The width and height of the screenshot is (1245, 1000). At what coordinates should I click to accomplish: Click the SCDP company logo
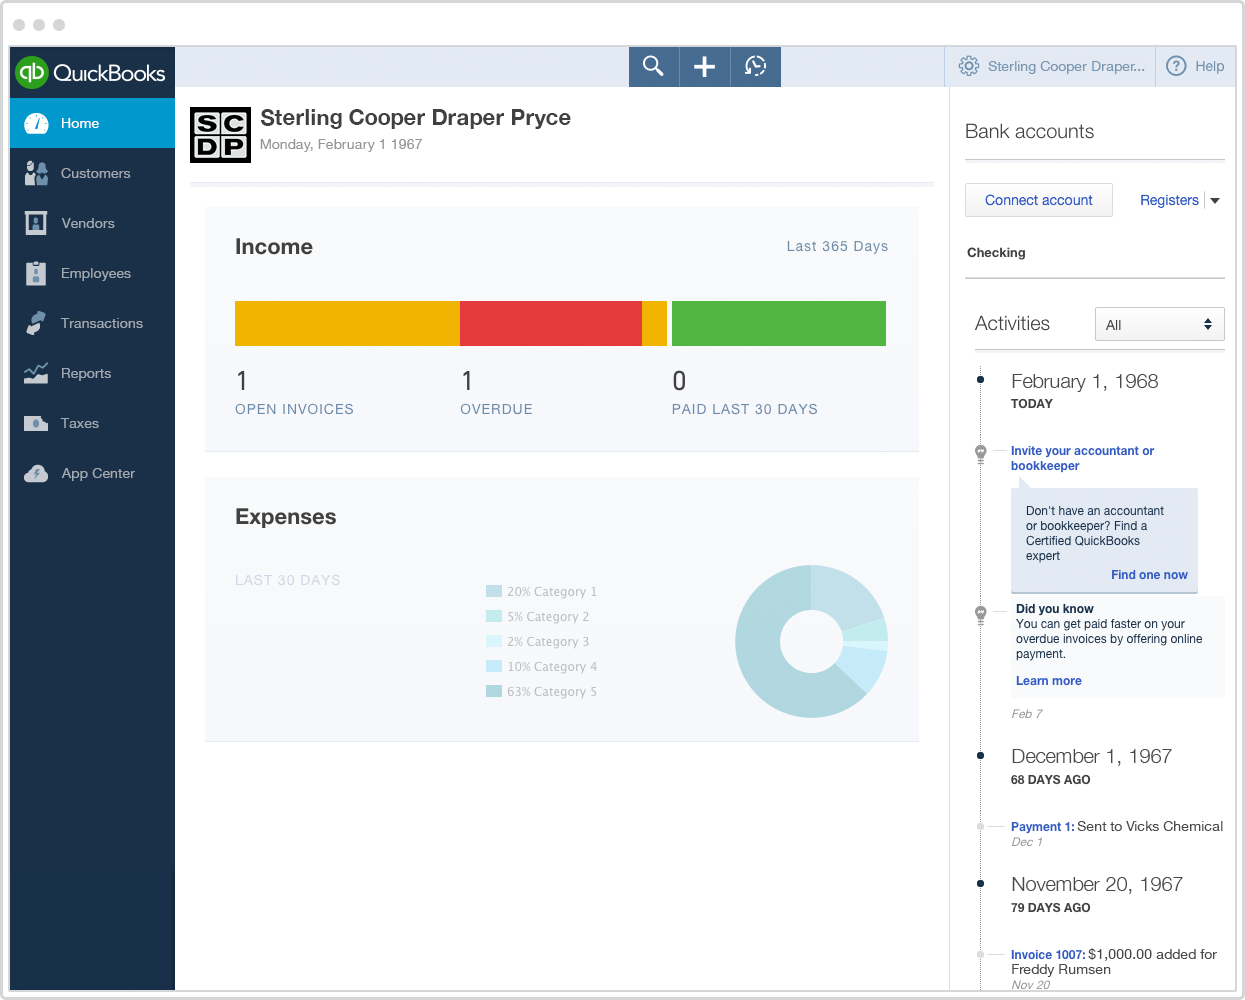pyautogui.click(x=220, y=135)
